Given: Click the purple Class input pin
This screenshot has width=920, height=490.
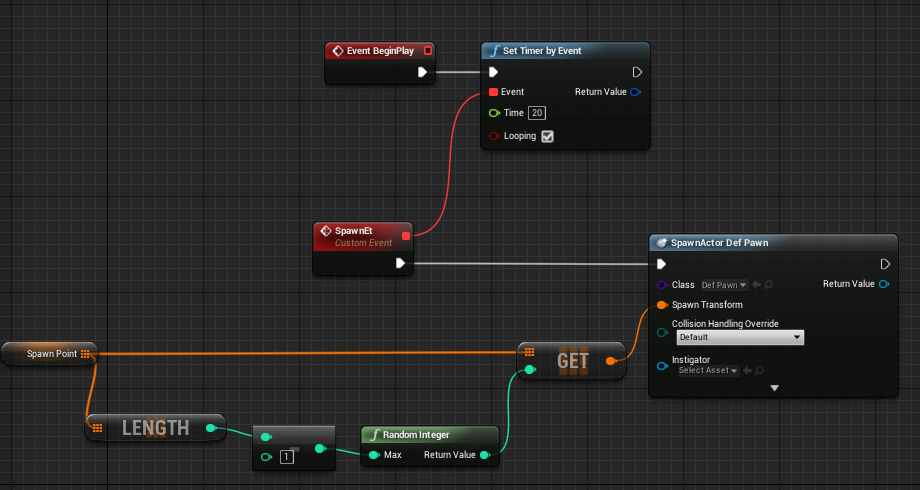Looking at the screenshot, I should tap(662, 285).
